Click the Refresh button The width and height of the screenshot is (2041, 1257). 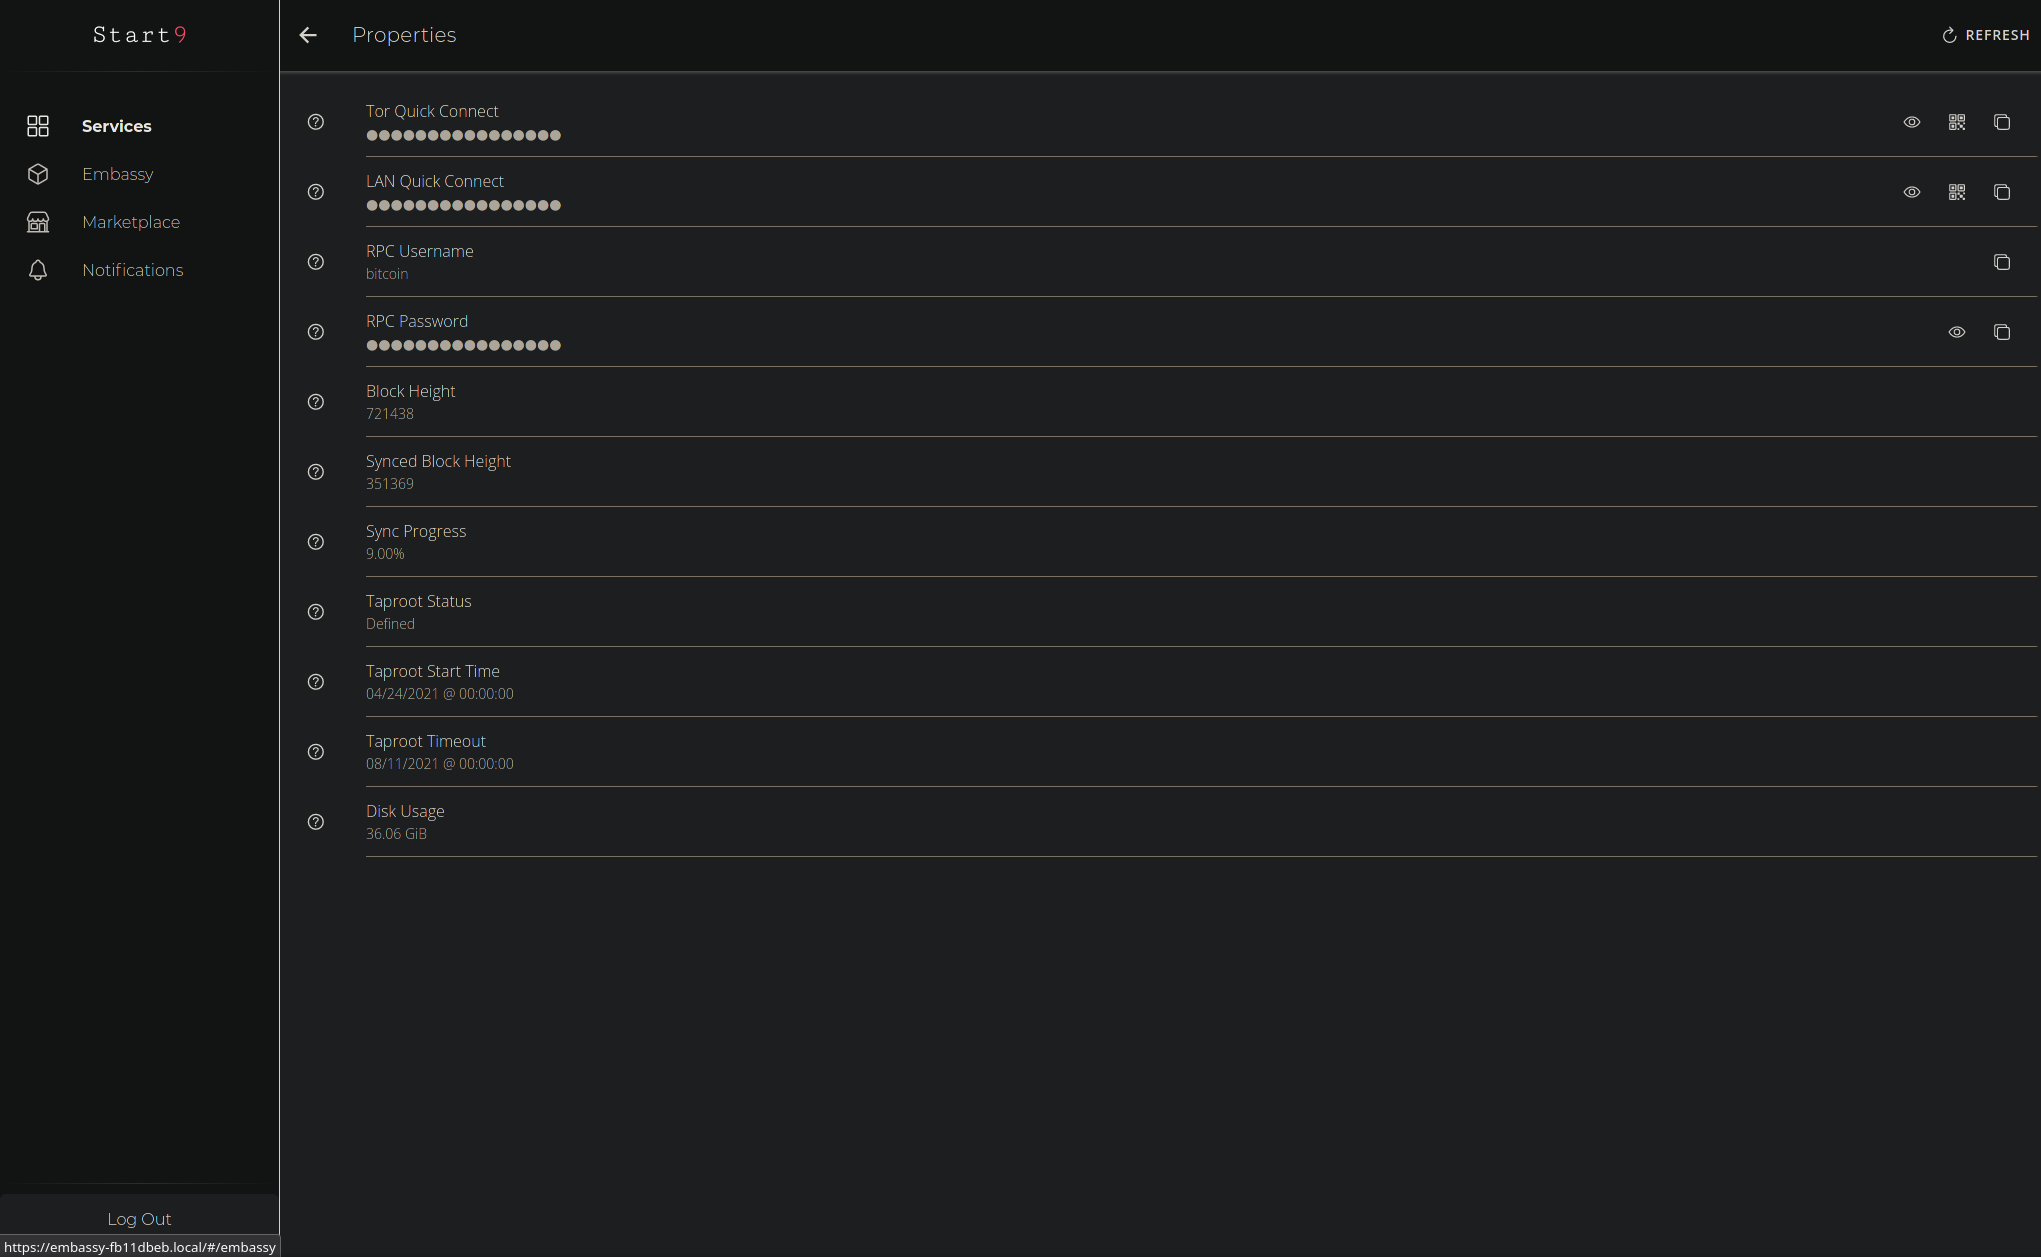tap(1986, 35)
